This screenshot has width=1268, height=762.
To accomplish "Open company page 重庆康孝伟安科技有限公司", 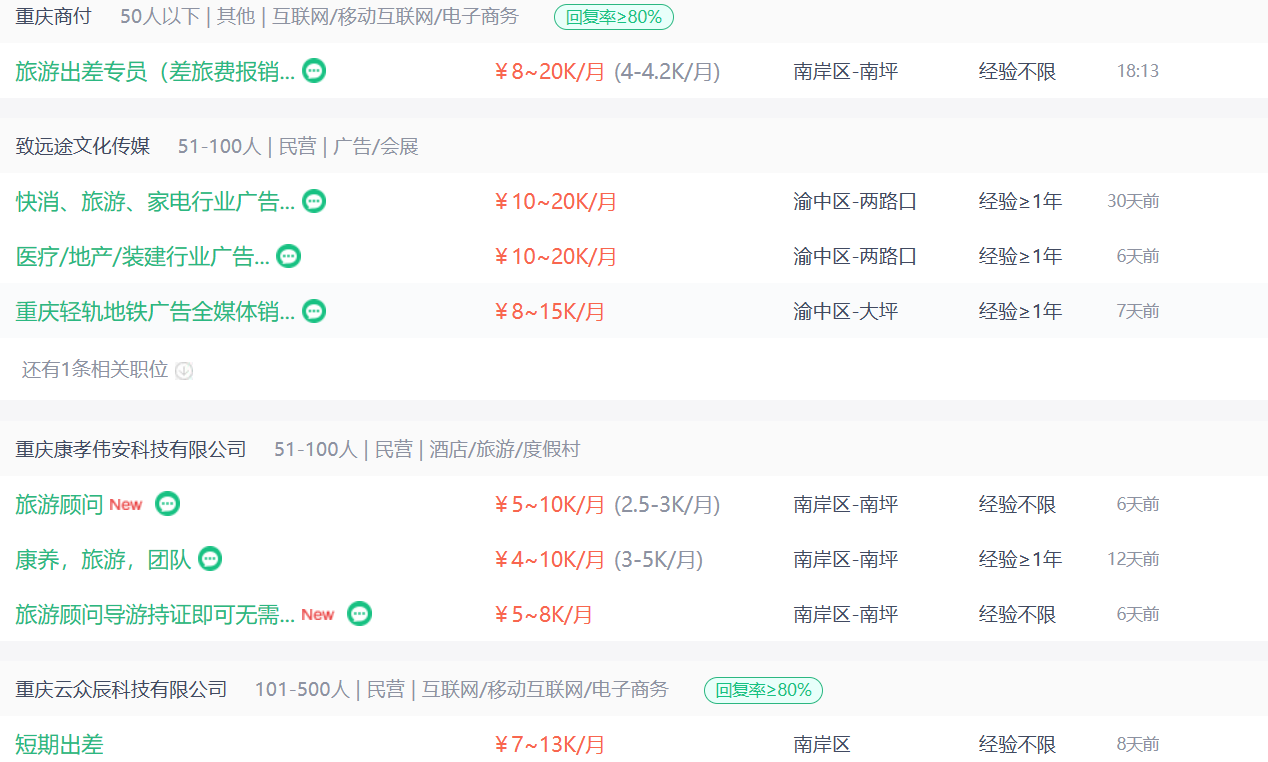I will click(131, 450).
